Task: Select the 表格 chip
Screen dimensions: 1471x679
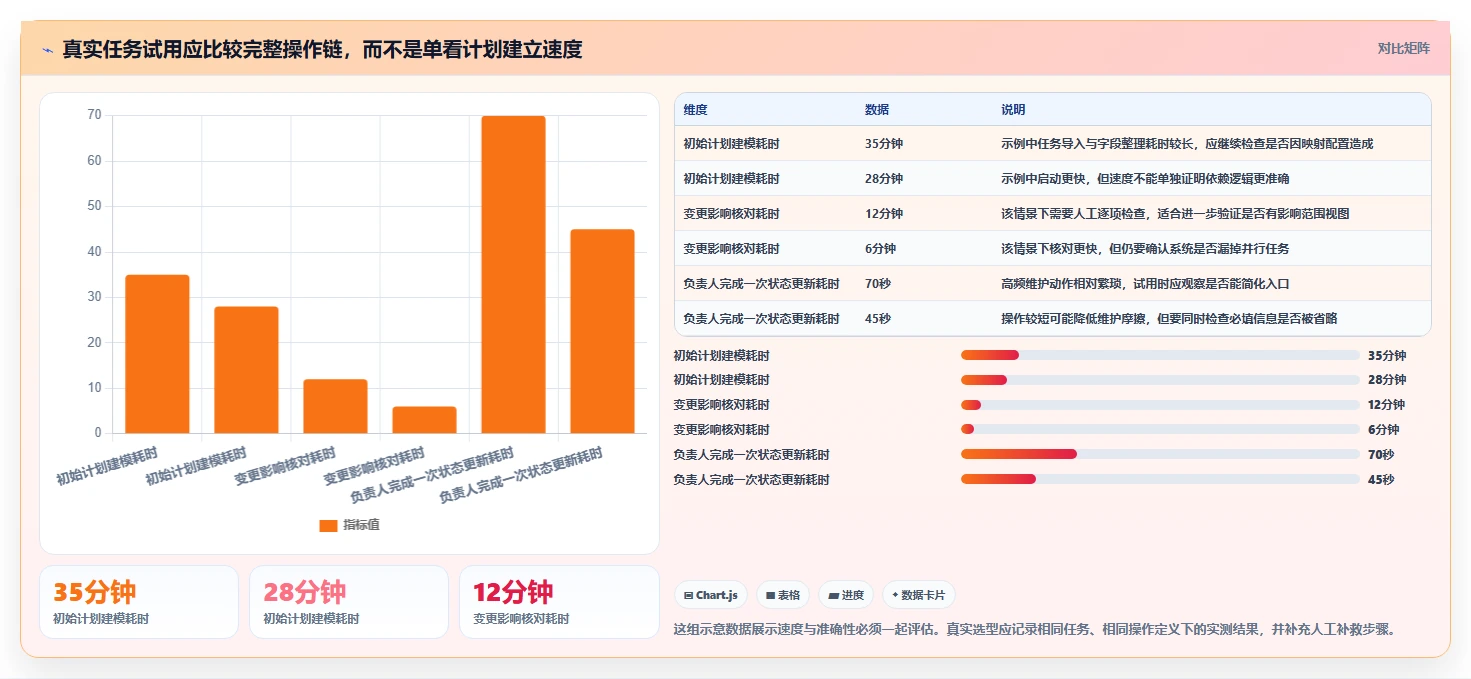Action: pyautogui.click(x=782, y=595)
